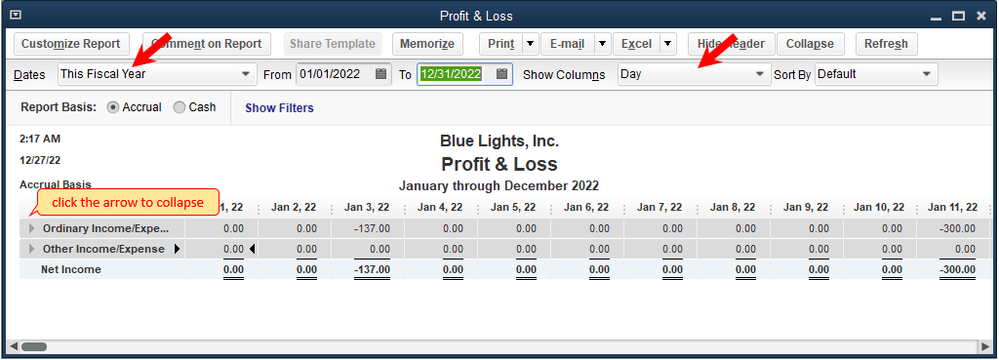Expand the Ordinary Income/Expense row
Viewport: 999px width, 360px height.
32,228
